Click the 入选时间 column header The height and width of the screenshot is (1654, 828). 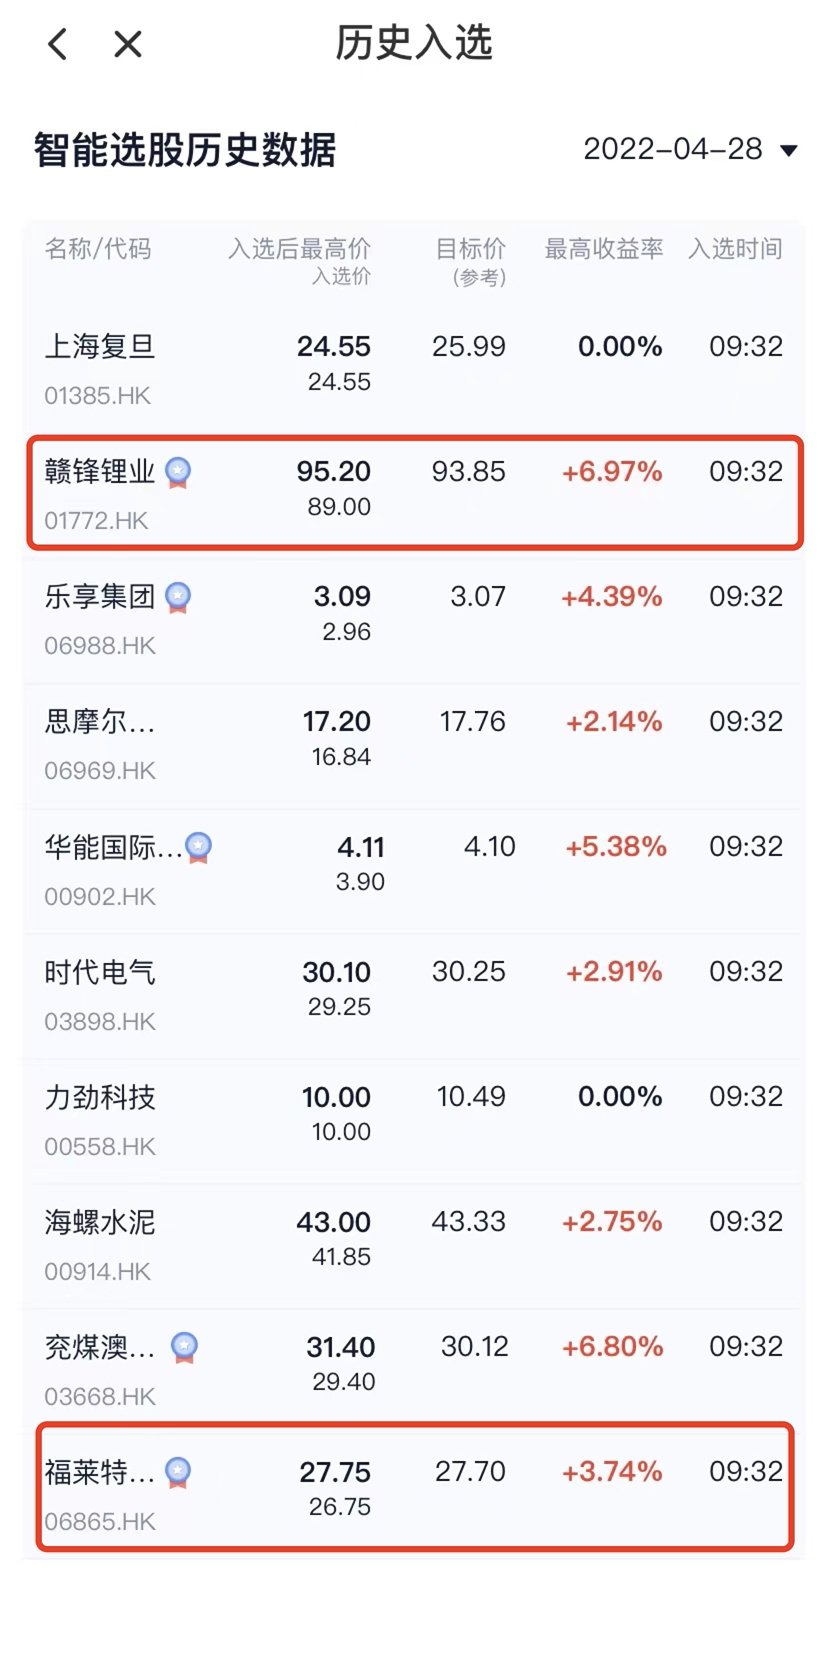coord(735,249)
